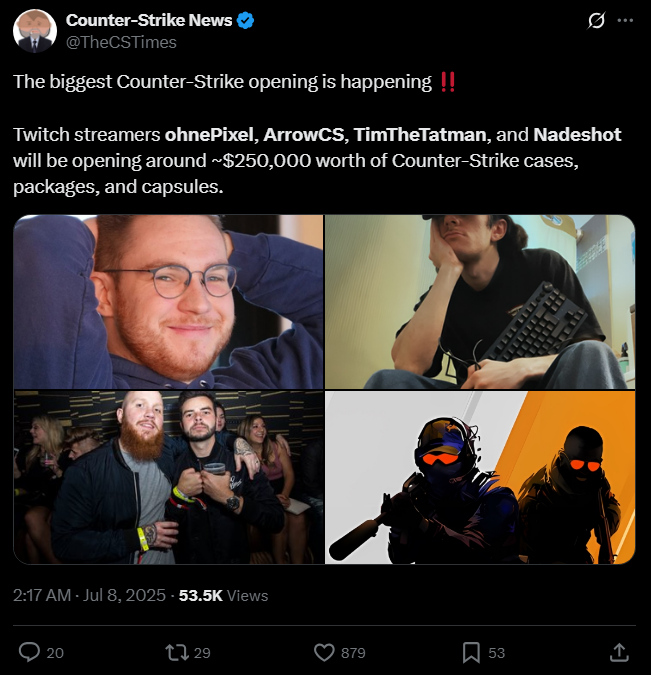Open the Counter-Strike News display name
This screenshot has width=651, height=675.
tap(149, 20)
